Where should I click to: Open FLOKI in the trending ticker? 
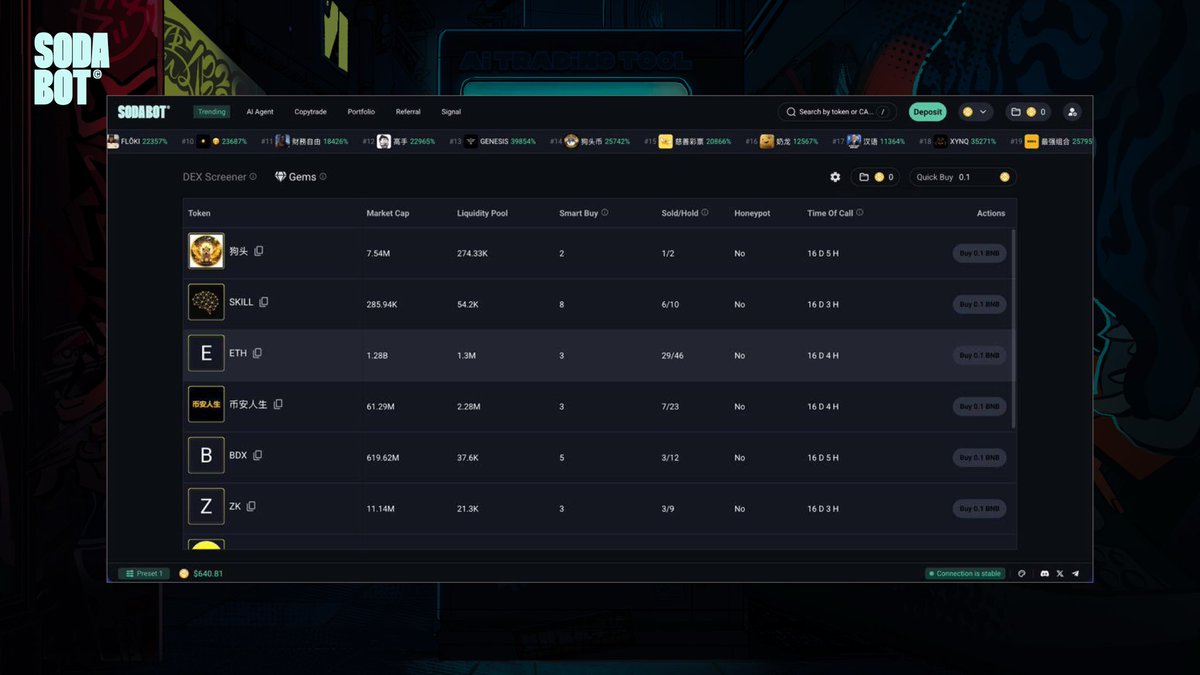click(x=138, y=142)
